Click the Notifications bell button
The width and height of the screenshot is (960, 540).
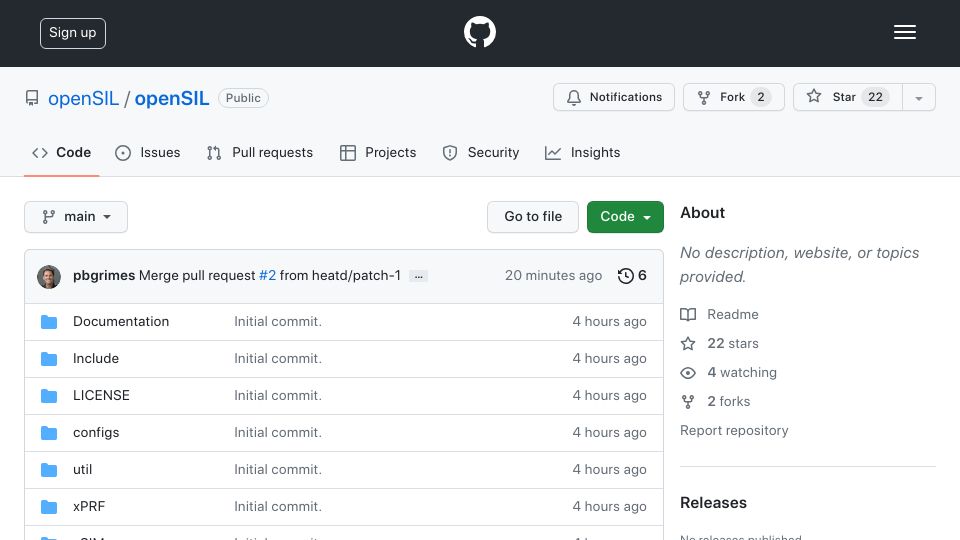613,97
